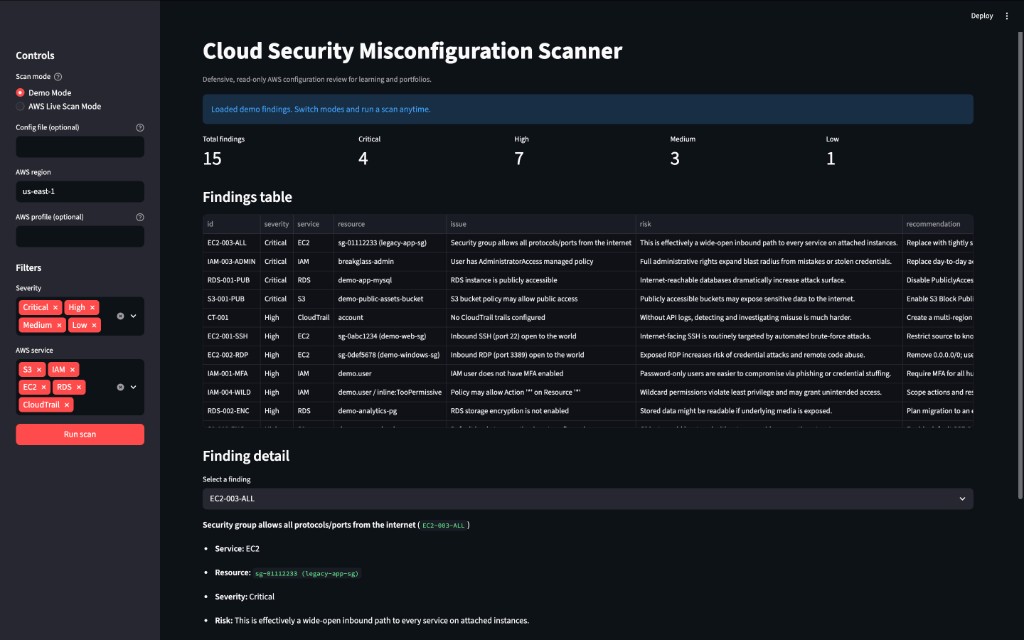Click the Total findings value 15
1024x640 pixels.
(212, 159)
